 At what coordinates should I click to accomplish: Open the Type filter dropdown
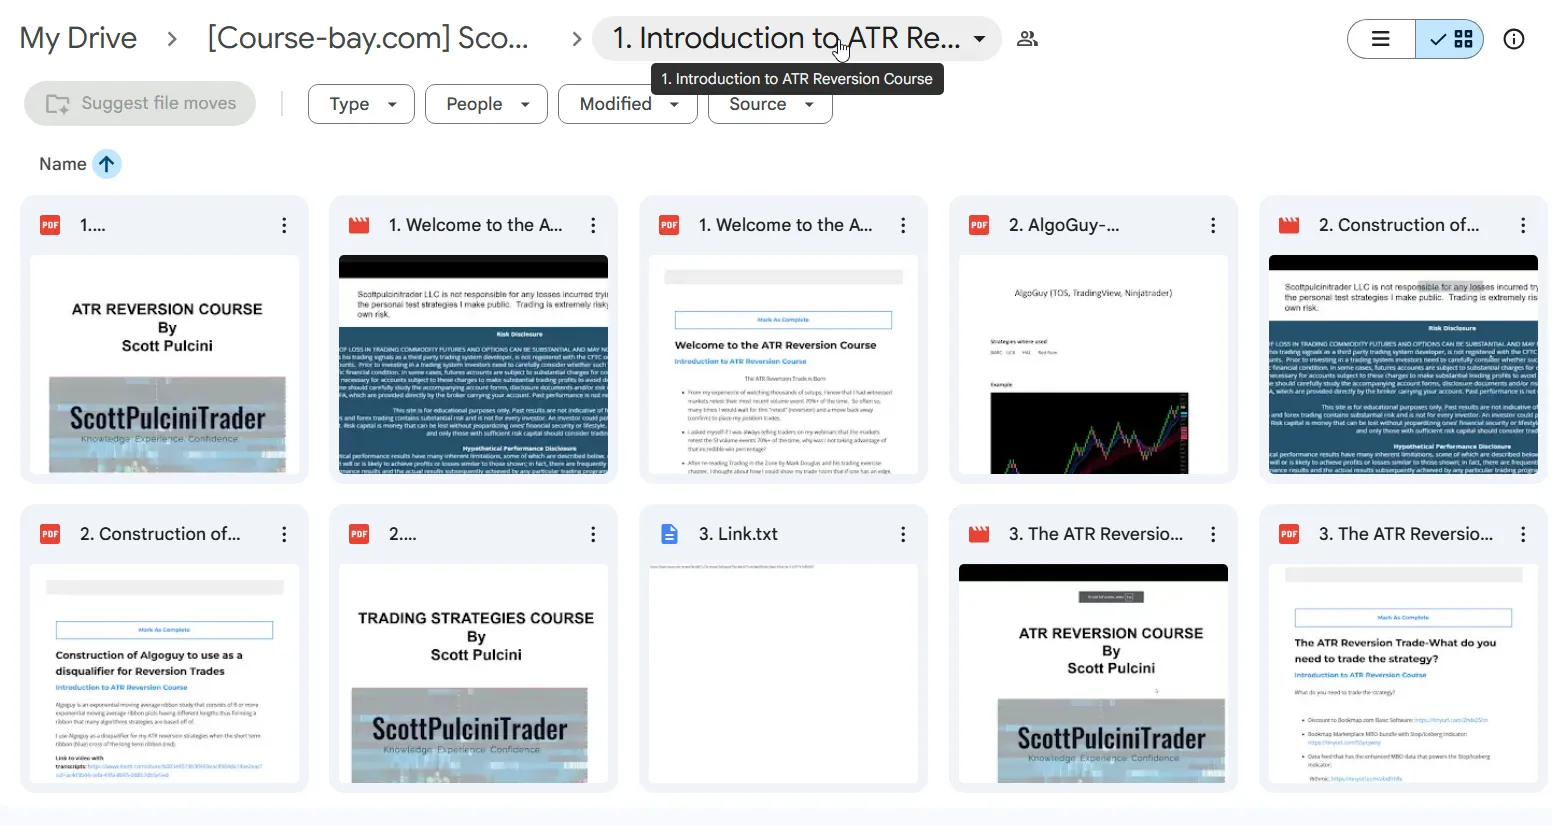tap(361, 104)
